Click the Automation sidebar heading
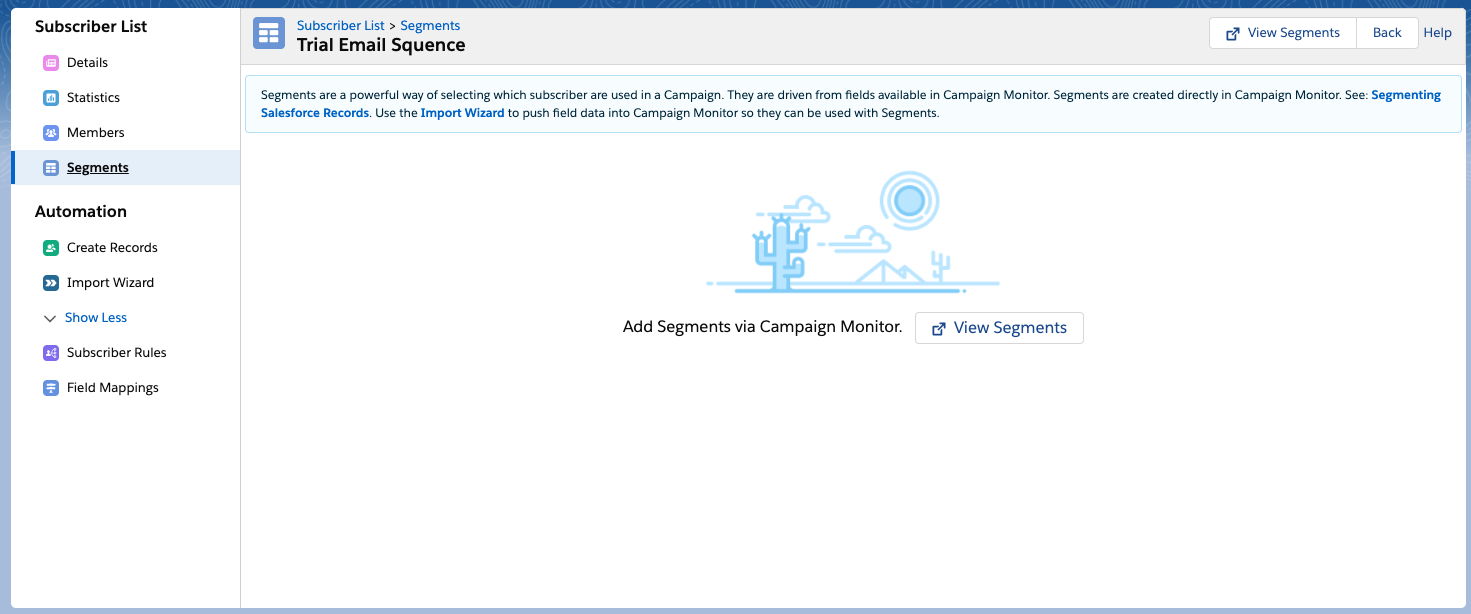The height and width of the screenshot is (614, 1471). pos(81,212)
